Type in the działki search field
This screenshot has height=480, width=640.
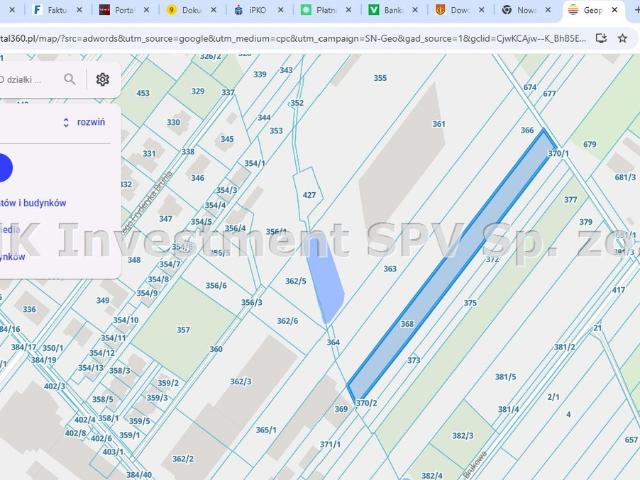point(25,79)
